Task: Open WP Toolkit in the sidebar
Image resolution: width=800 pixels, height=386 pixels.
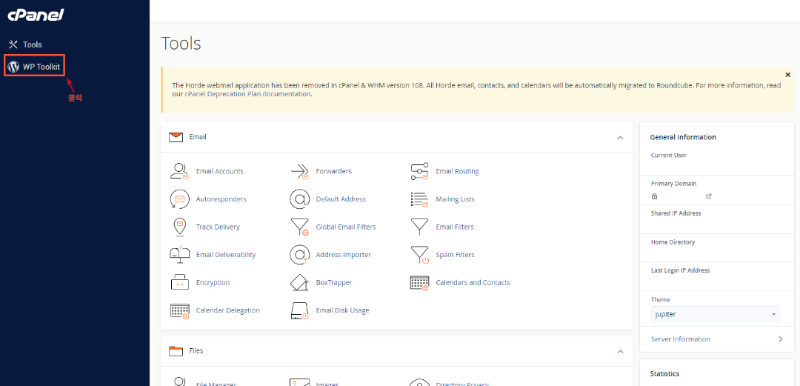Action: click(x=35, y=66)
